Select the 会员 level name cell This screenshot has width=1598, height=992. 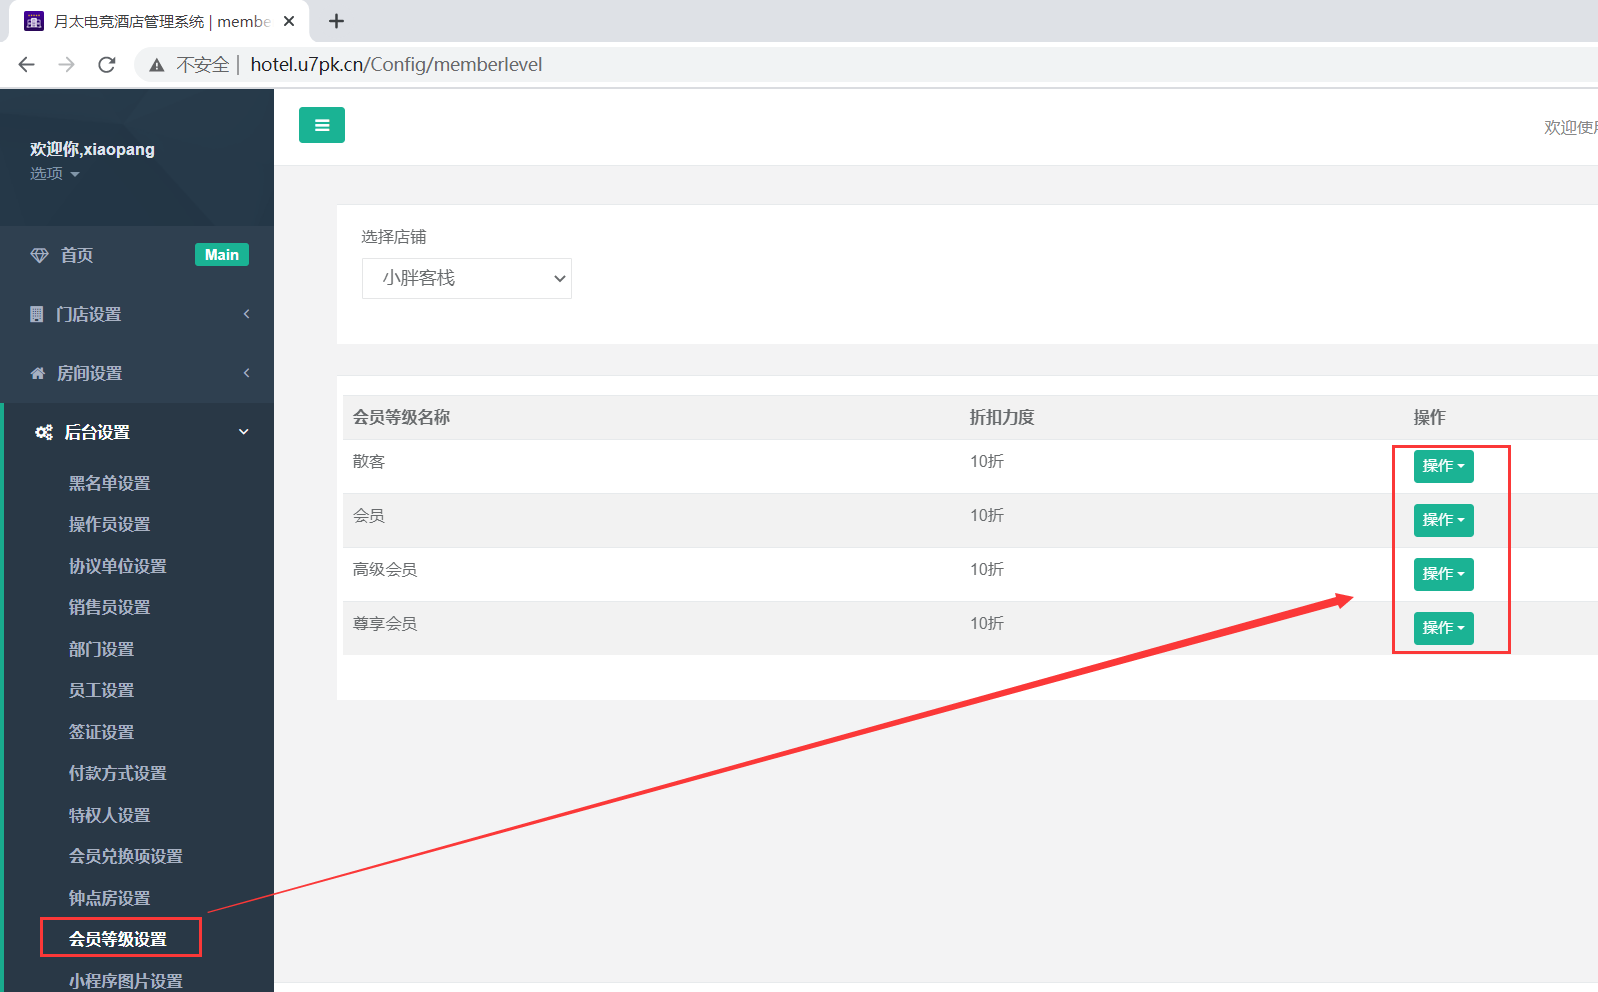(x=369, y=515)
